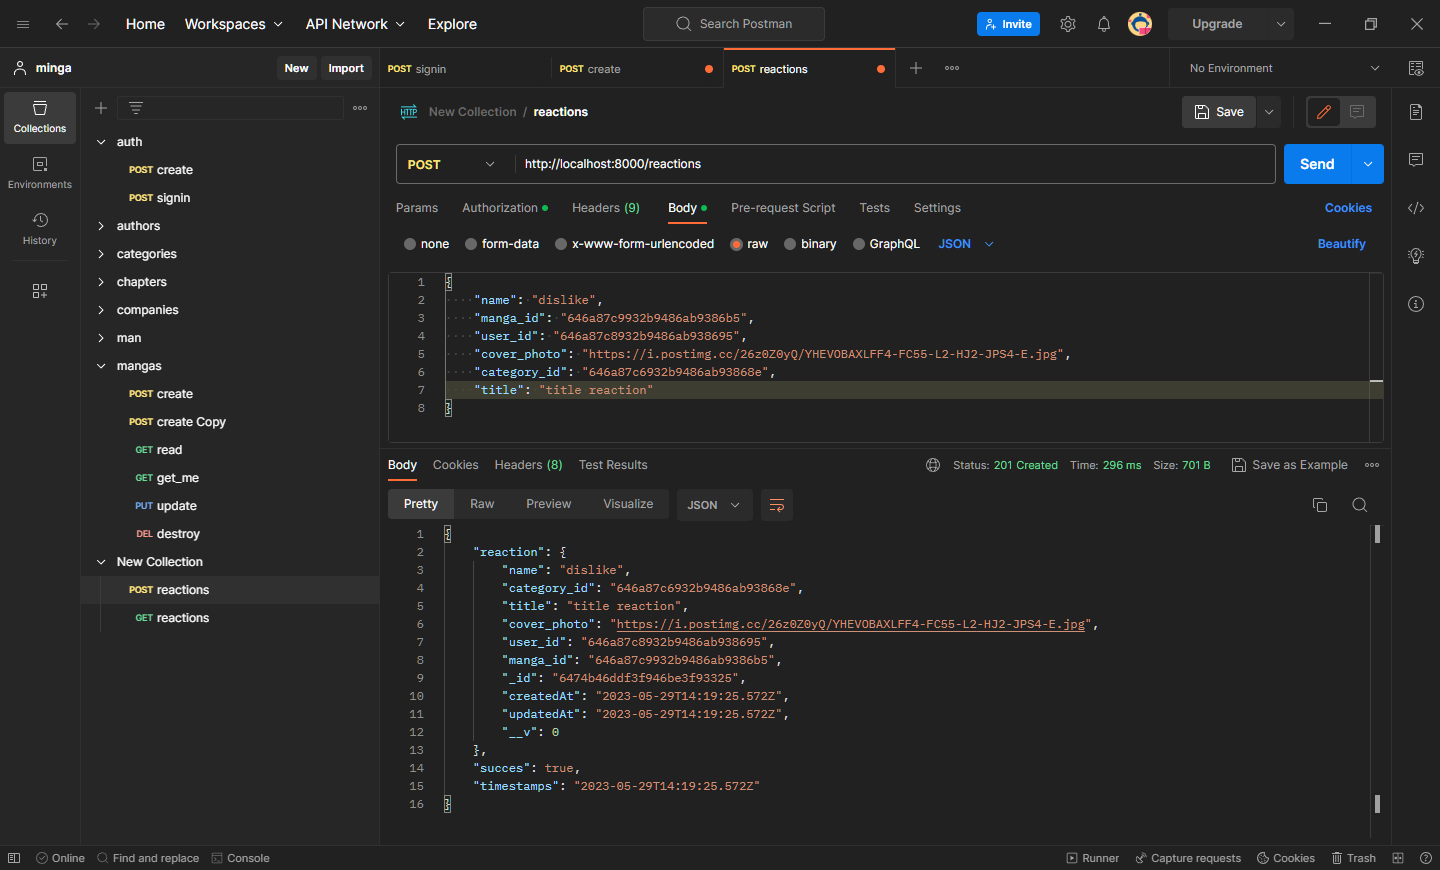Switch to the Headers (9) request tab

pyautogui.click(x=606, y=208)
